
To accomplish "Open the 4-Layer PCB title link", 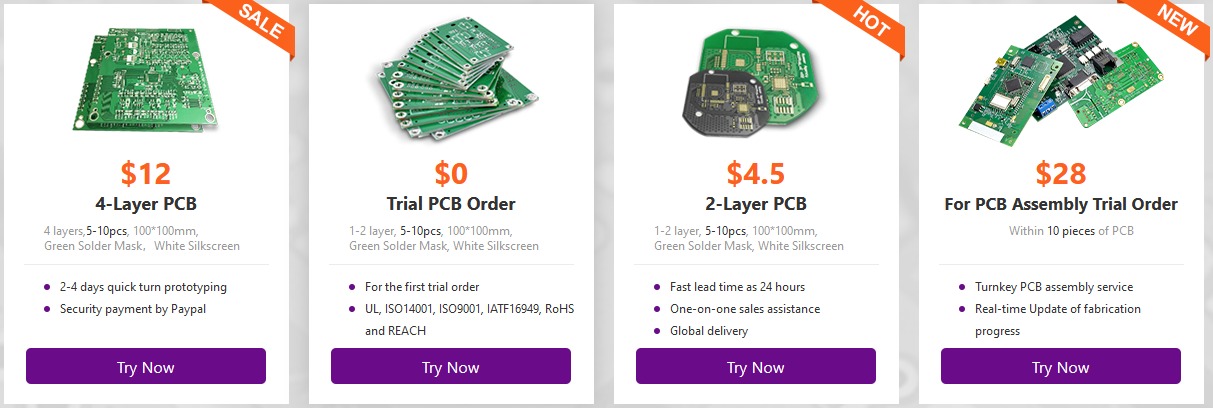I will point(146,204).
